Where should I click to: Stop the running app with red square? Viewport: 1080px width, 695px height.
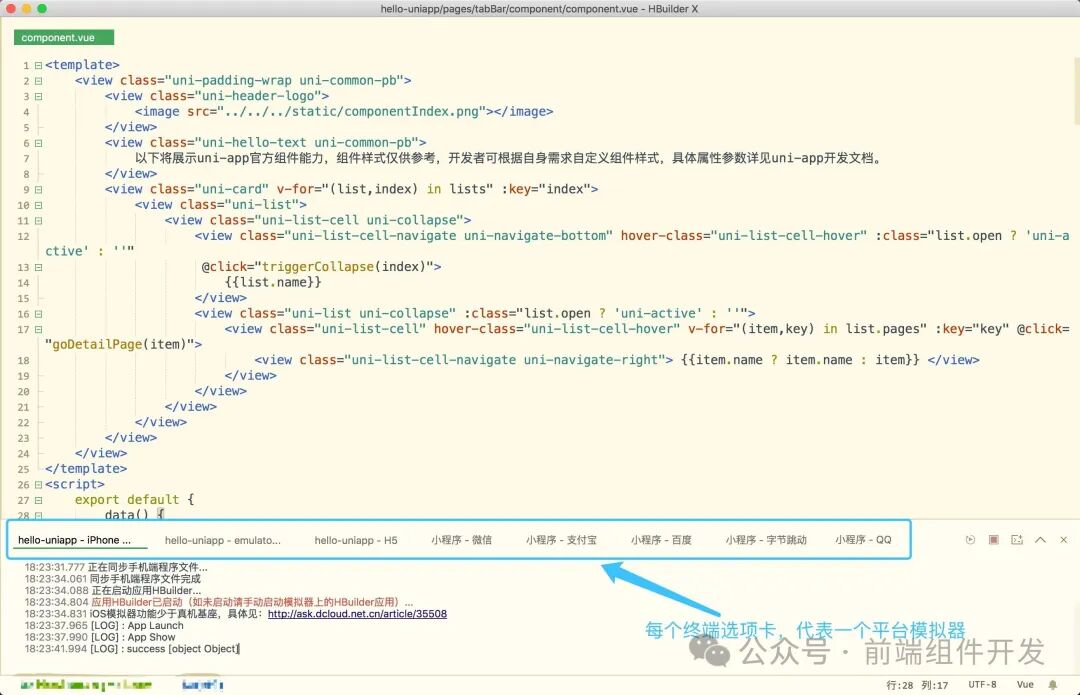pos(993,540)
